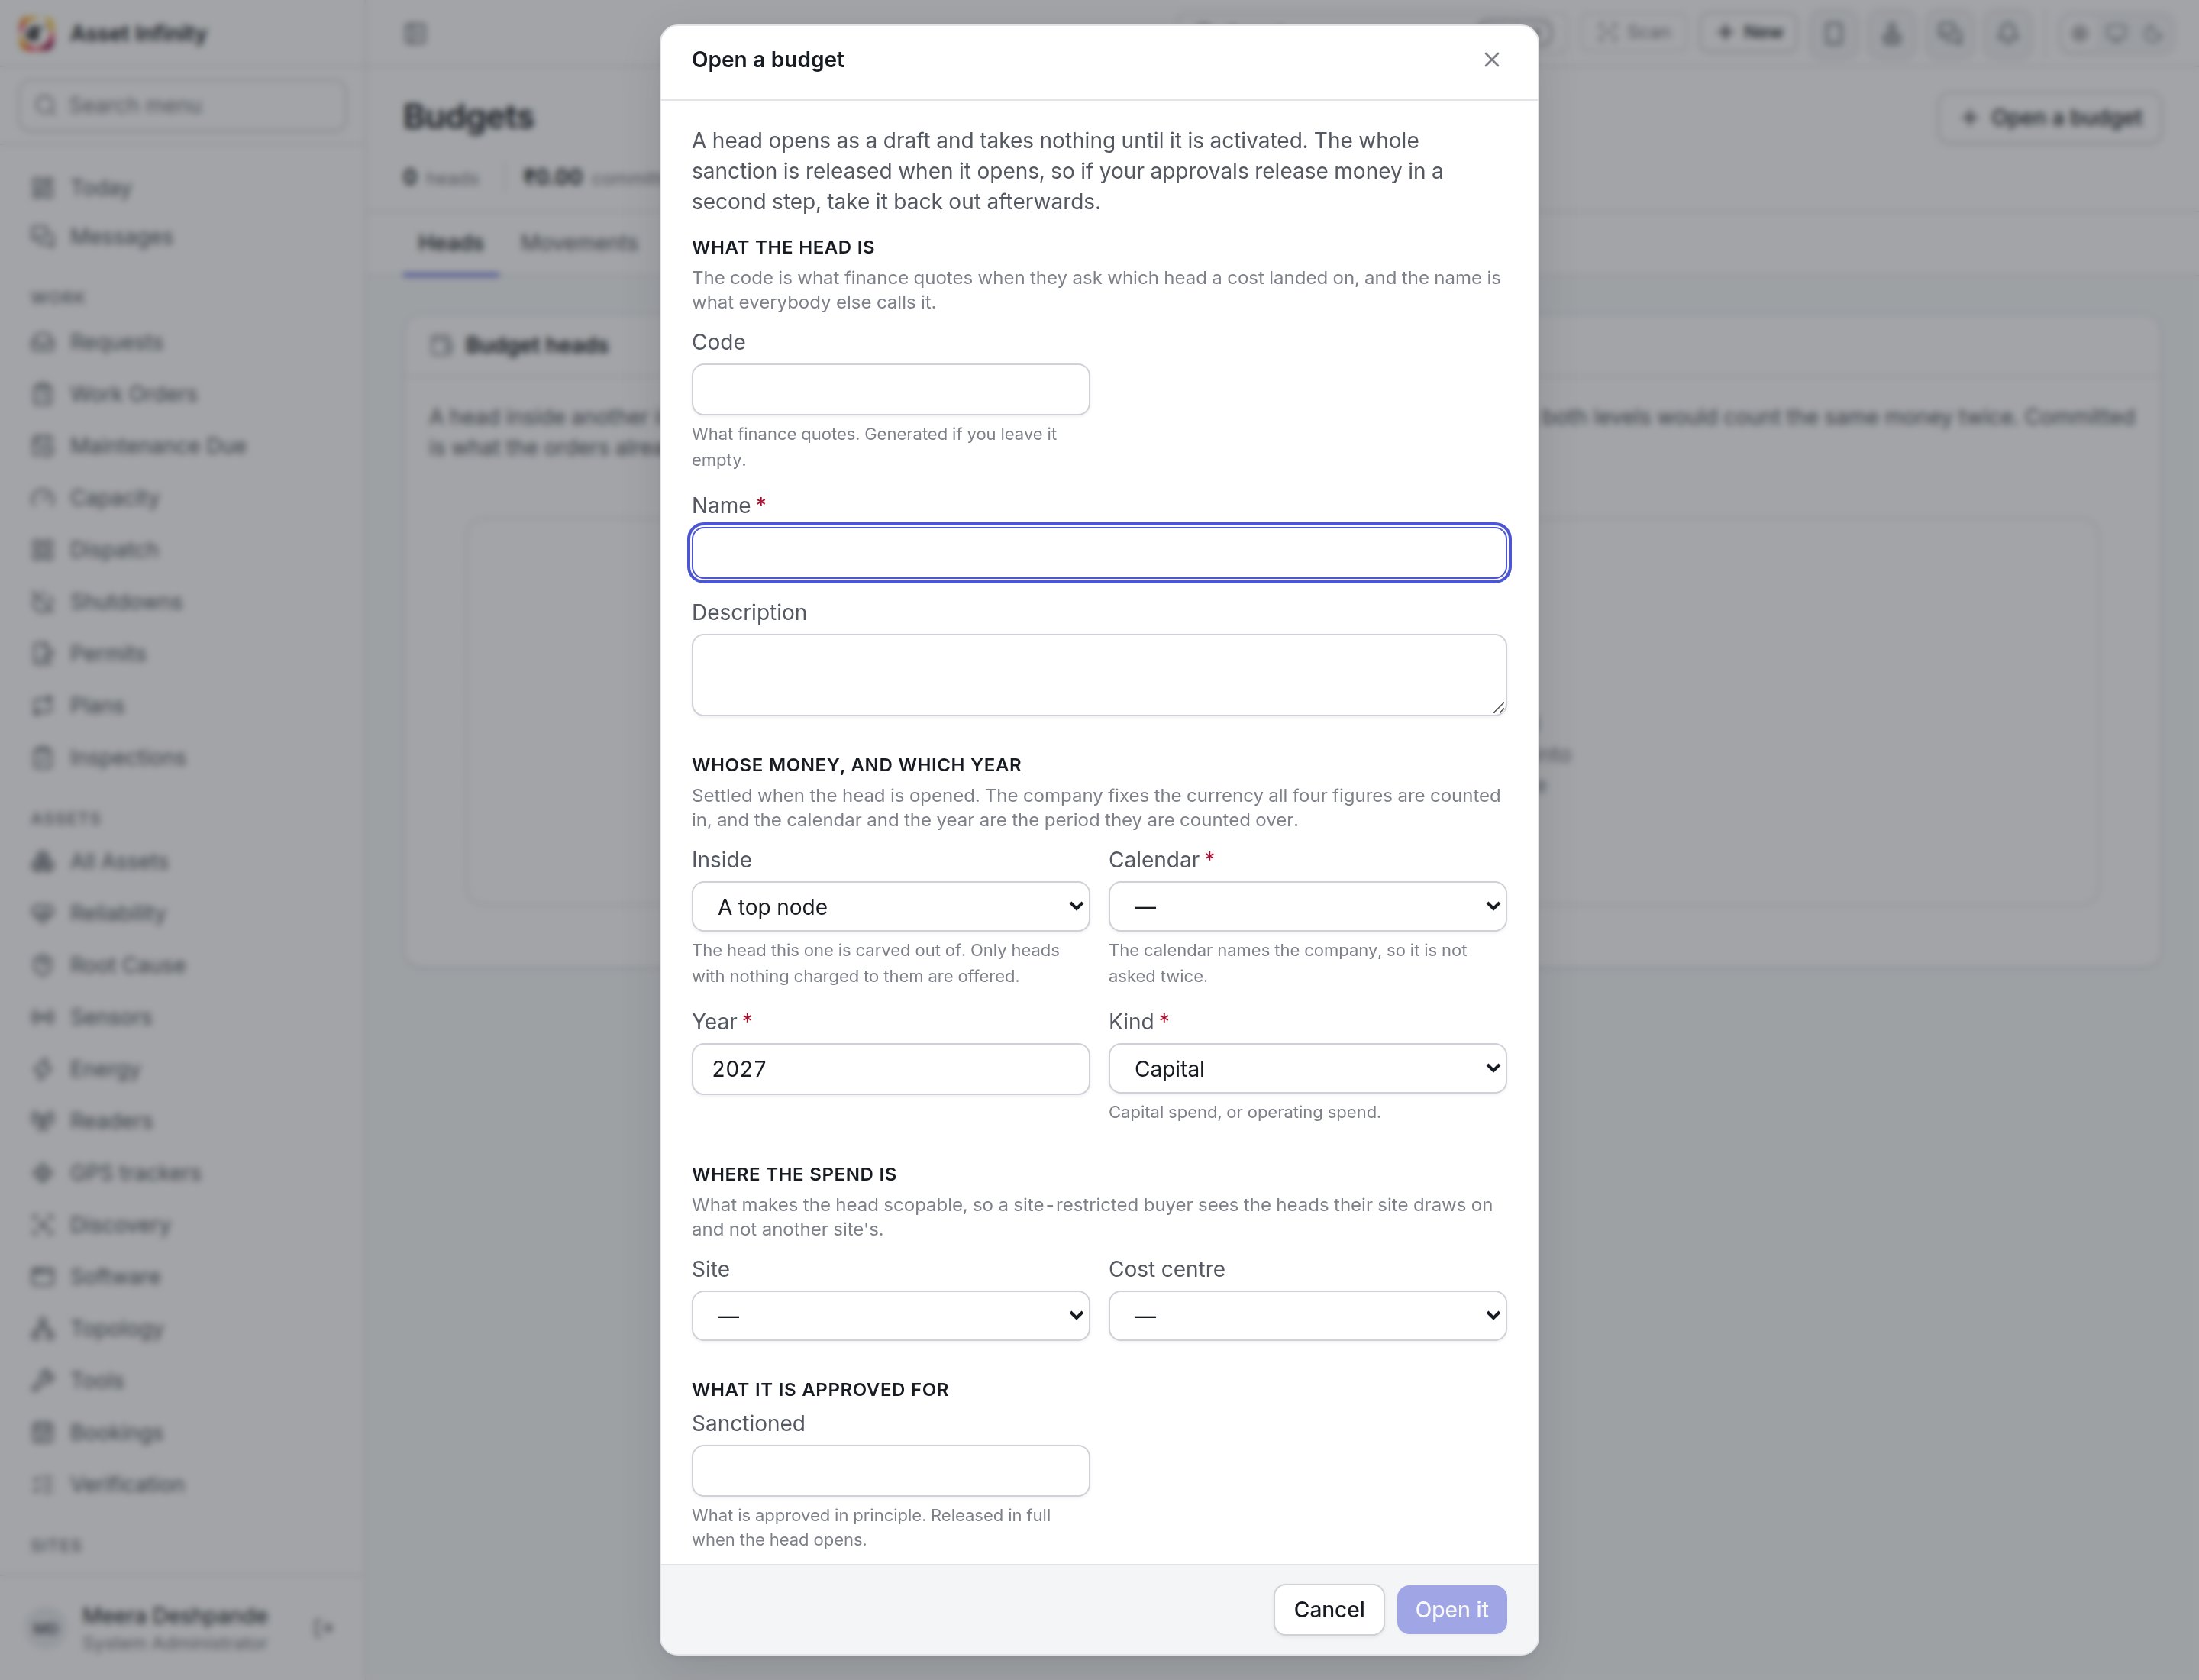Open the Calendar dropdown
The image size is (2199, 1680).
[x=1307, y=907]
